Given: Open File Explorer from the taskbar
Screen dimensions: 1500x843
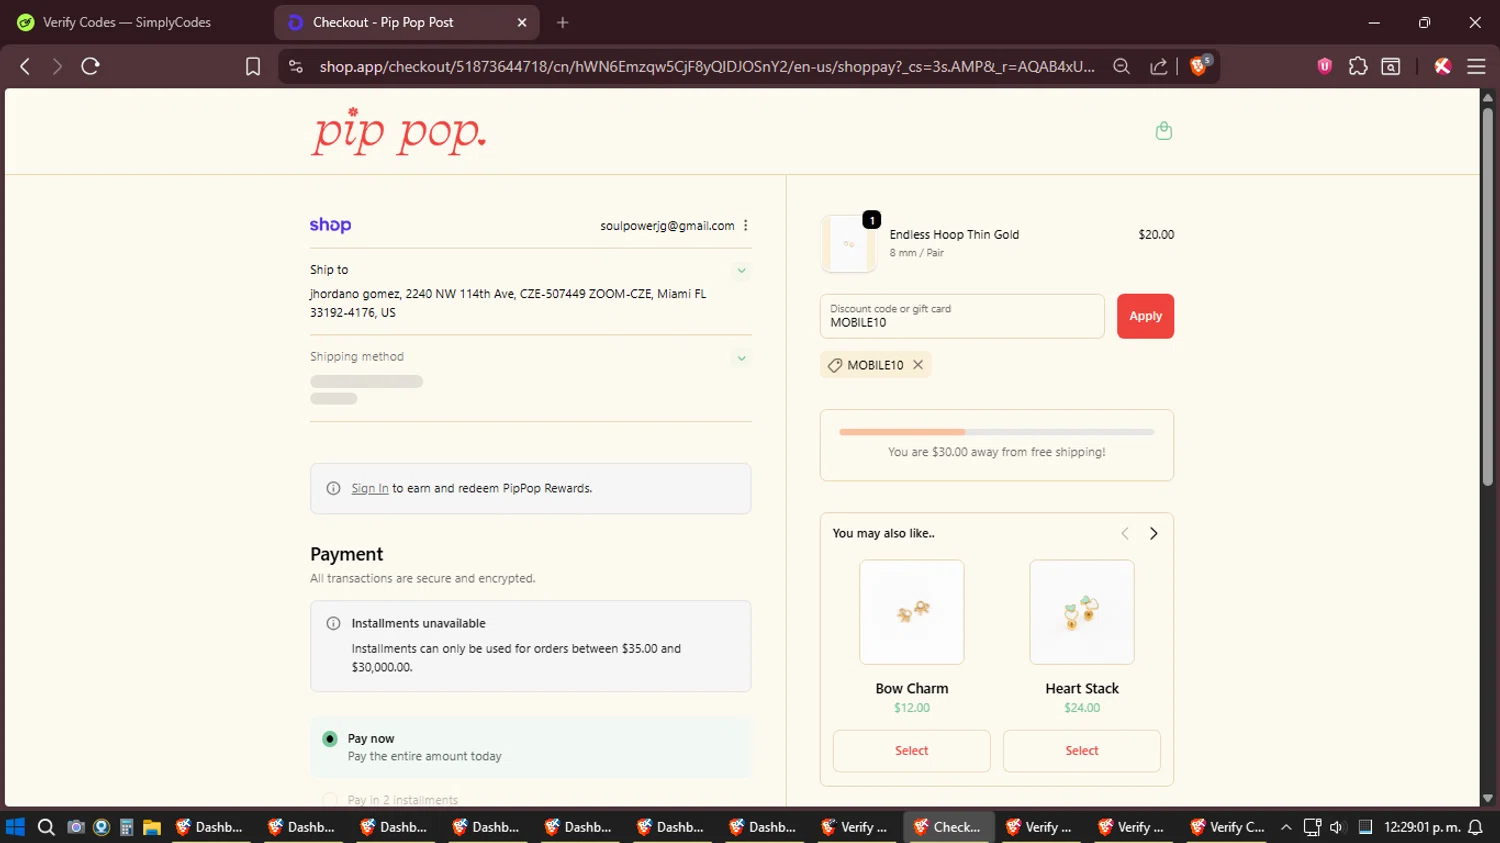Looking at the screenshot, I should coord(152,827).
